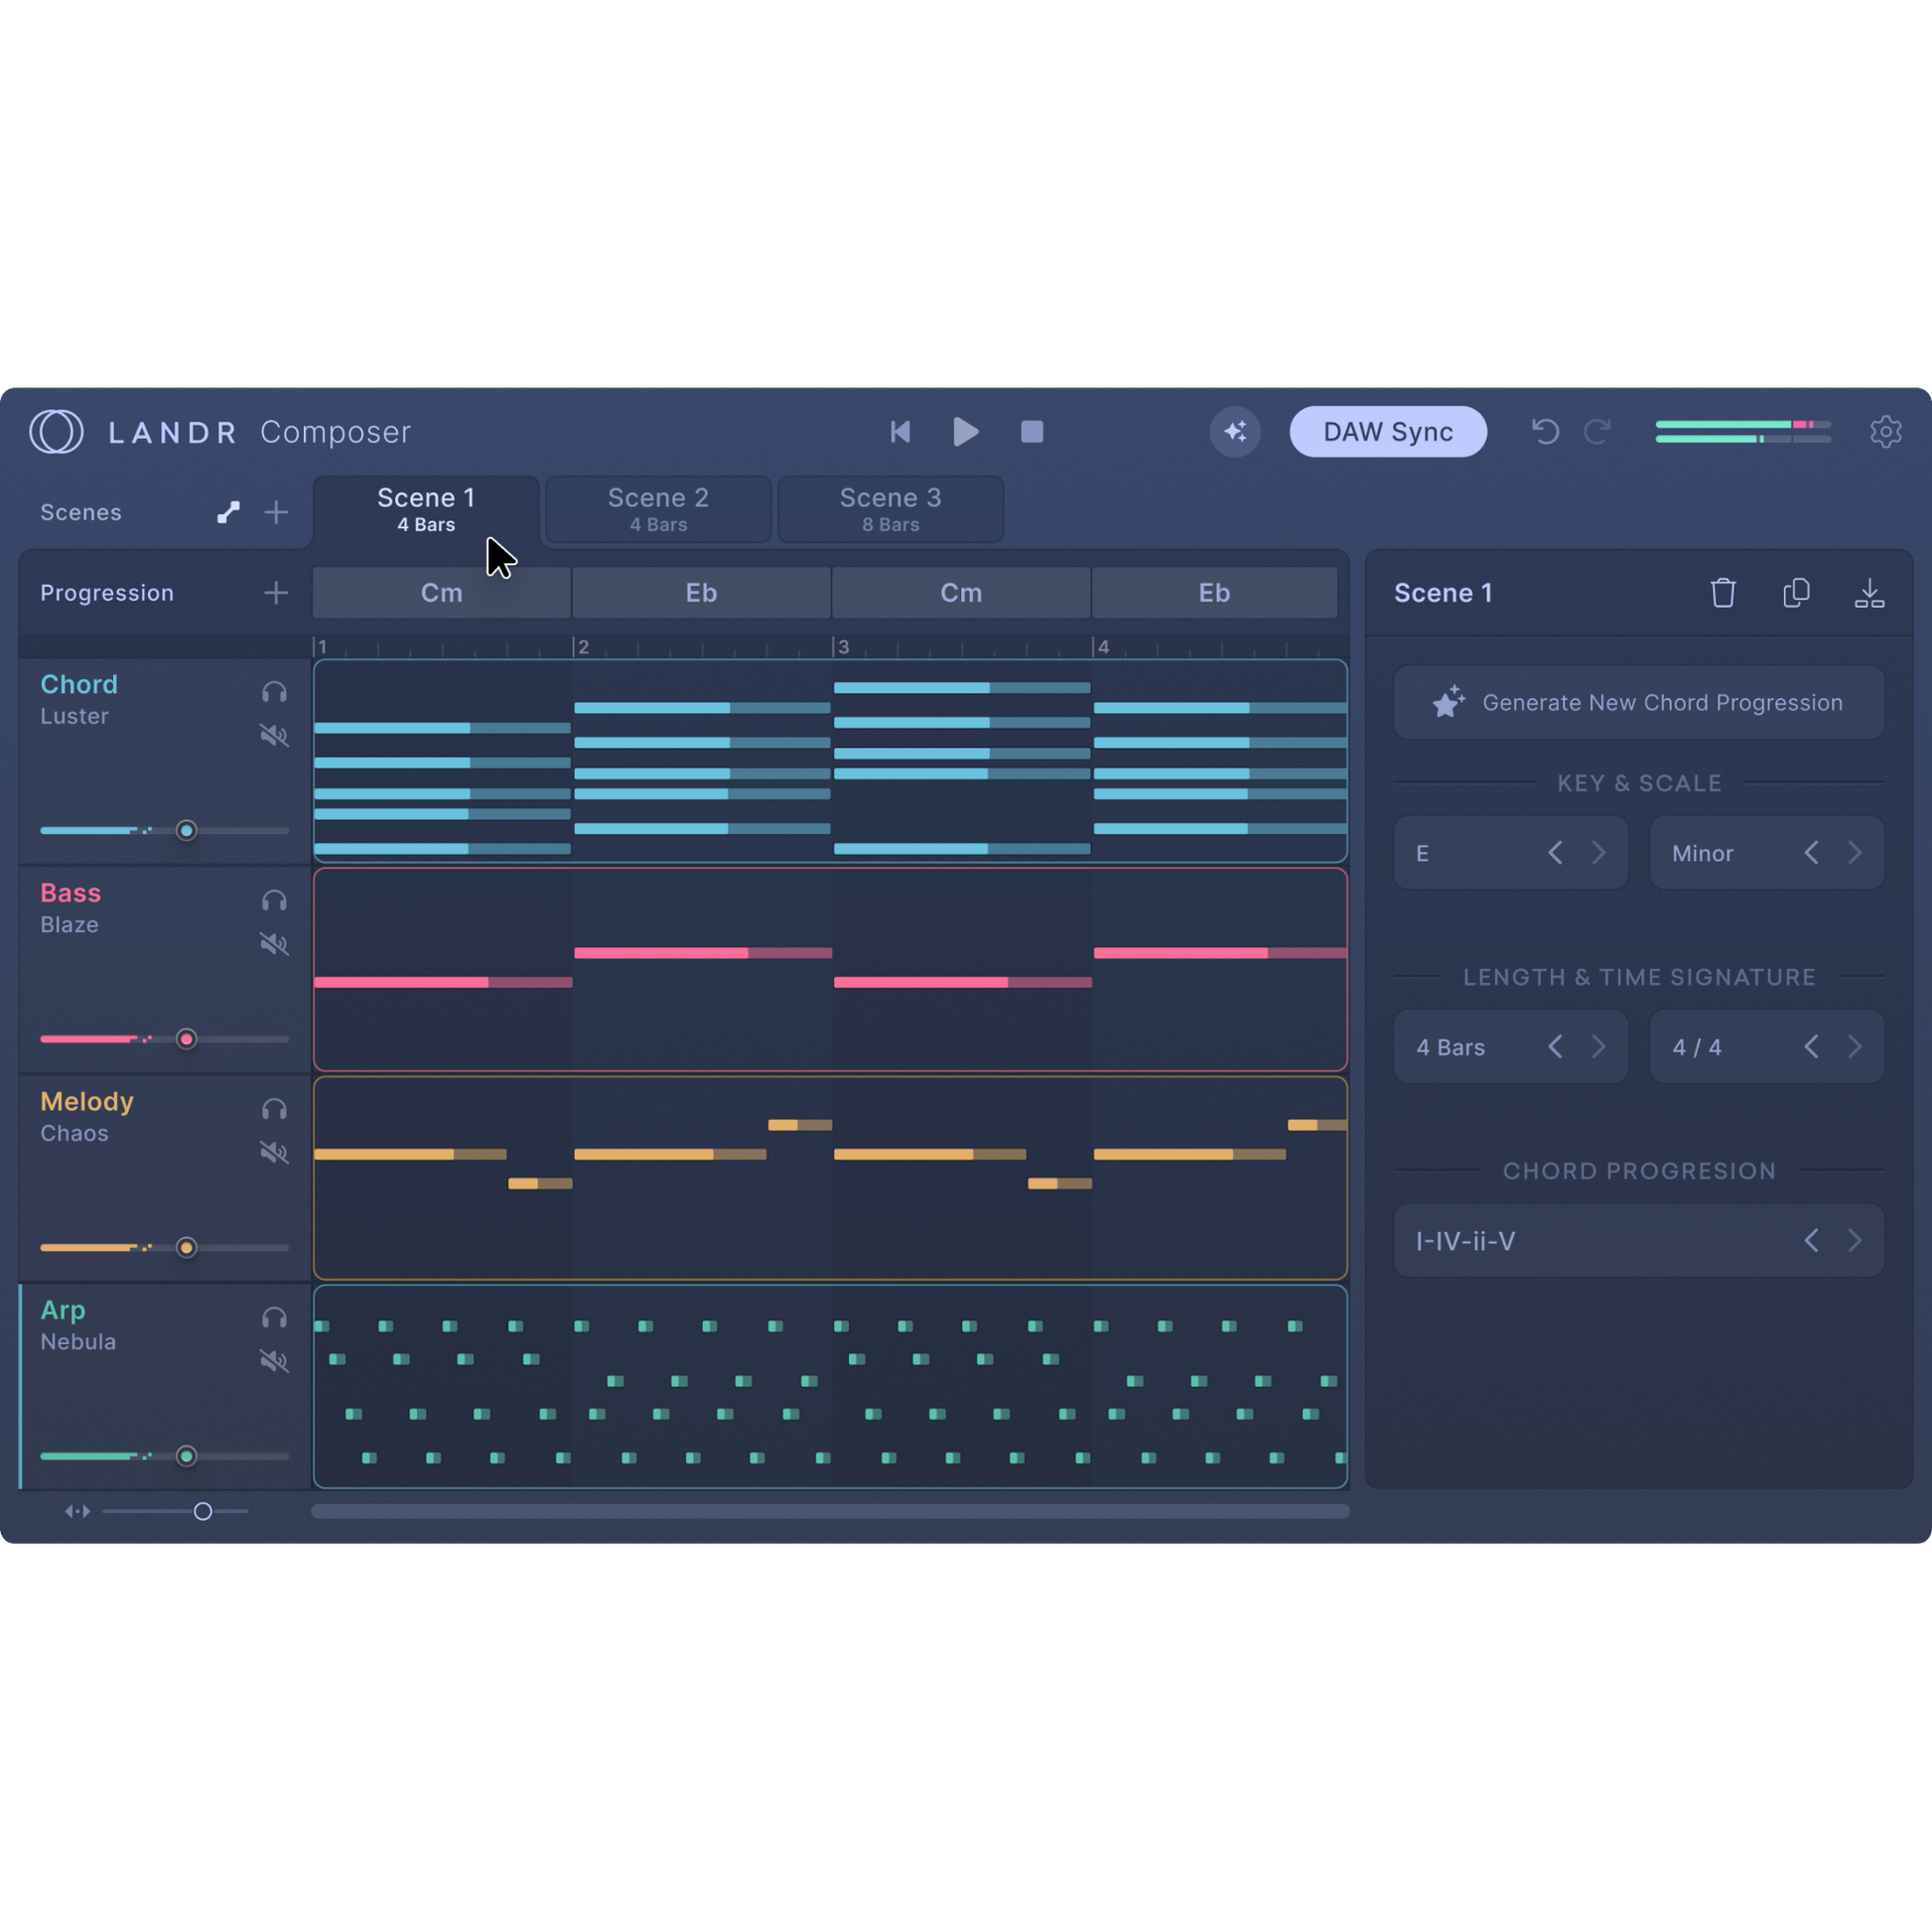Enable DAW Sync
Screen dimensions: 1932x1932
(x=1388, y=431)
